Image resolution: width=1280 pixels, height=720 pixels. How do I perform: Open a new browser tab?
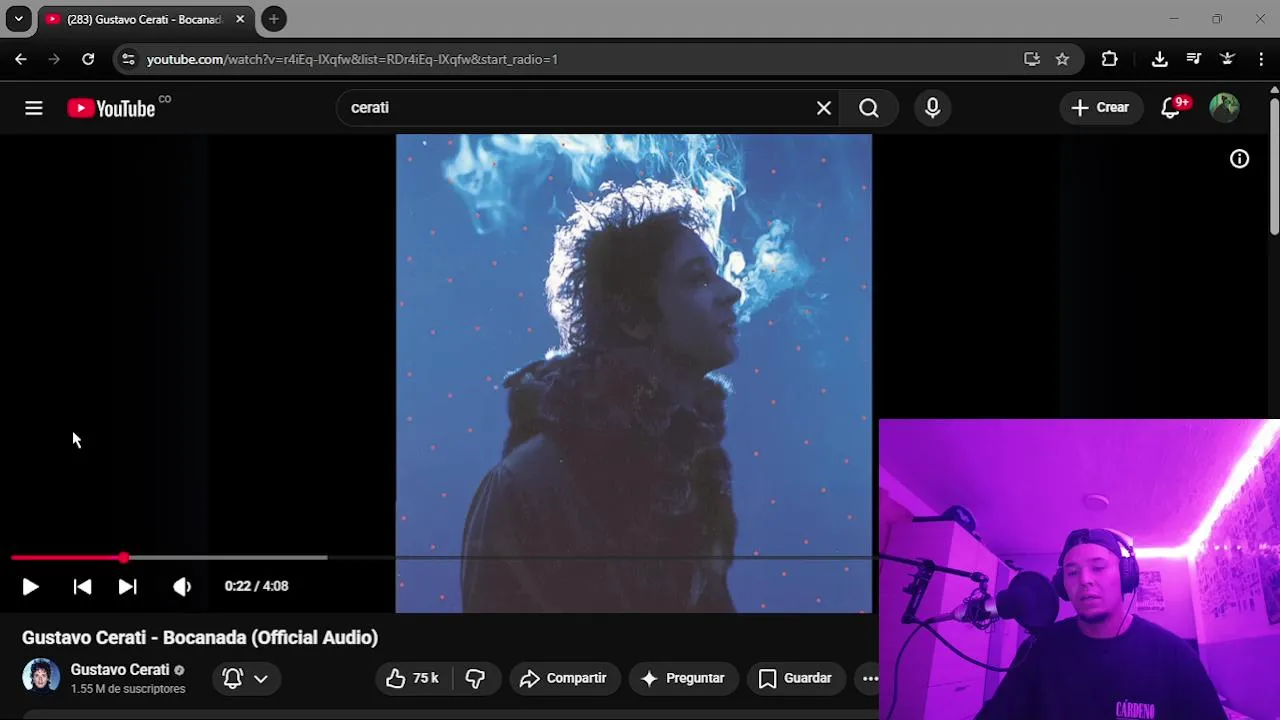(x=273, y=19)
